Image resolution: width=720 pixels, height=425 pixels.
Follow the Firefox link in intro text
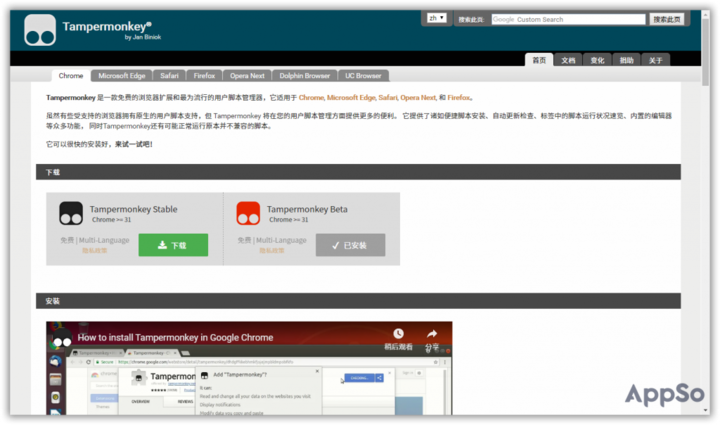[x=459, y=97]
